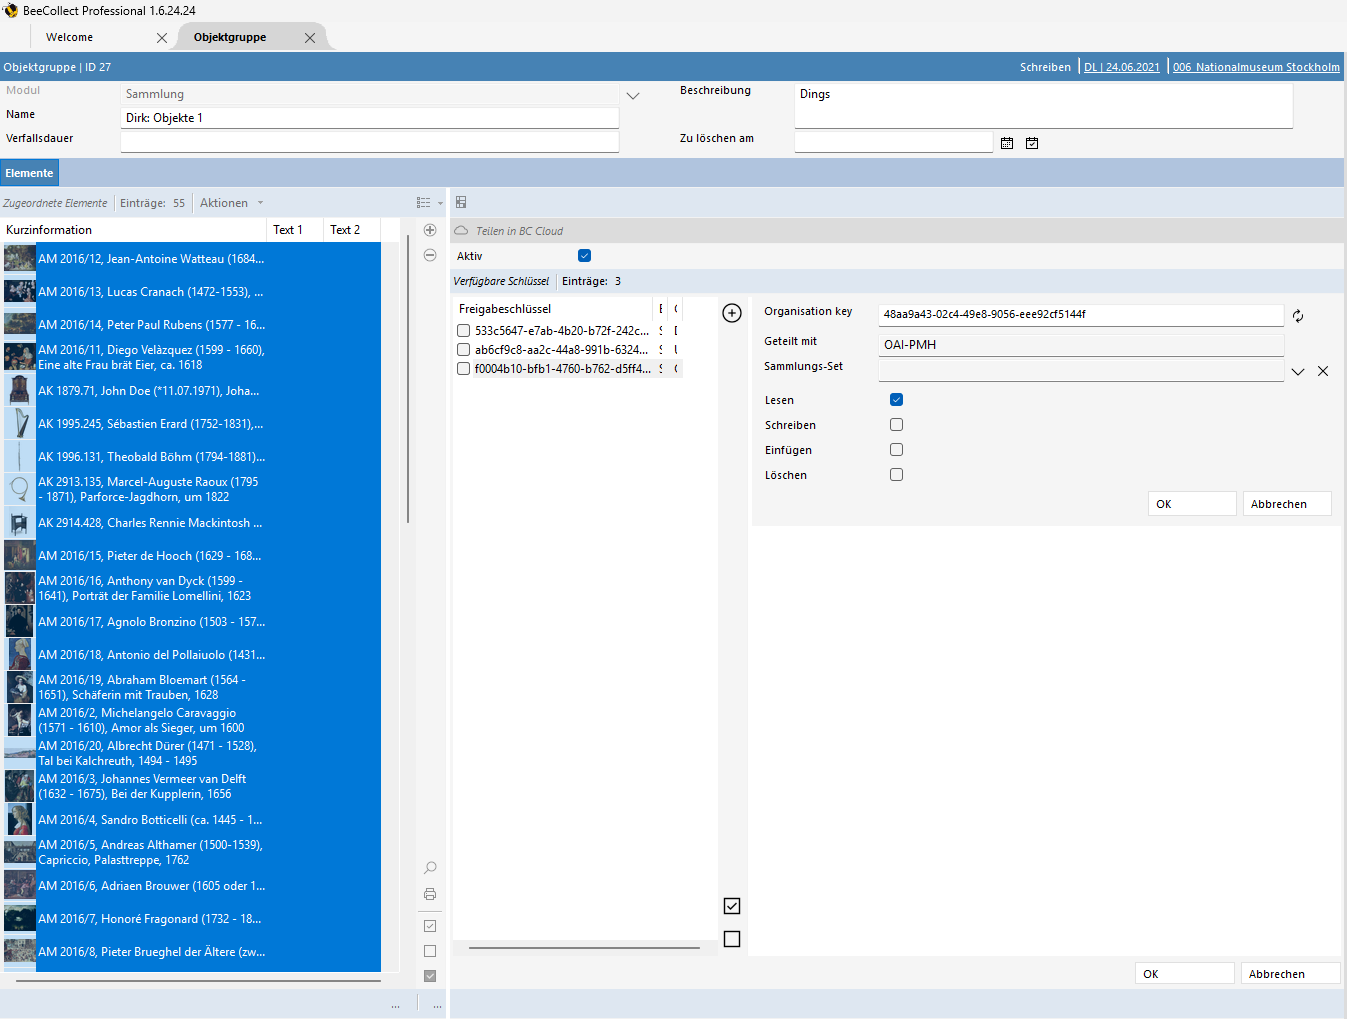
Task: Check the key 533c5647-e7ab entry checkbox
Action: point(463,330)
